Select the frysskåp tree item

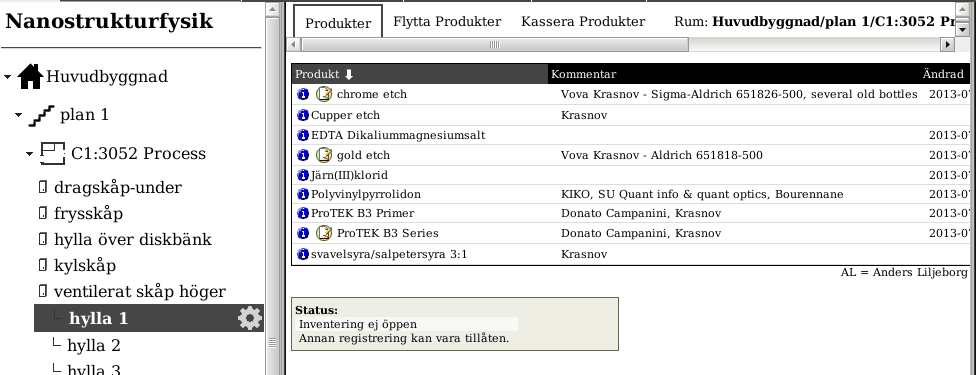click(88, 214)
